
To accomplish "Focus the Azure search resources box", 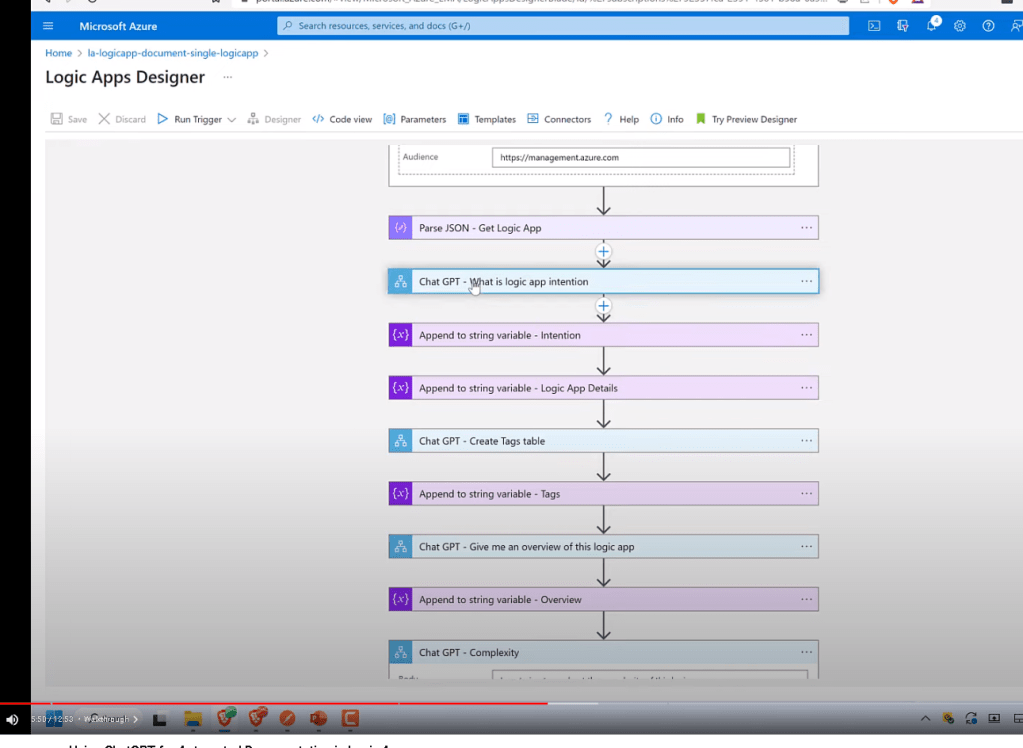I will (x=563, y=25).
